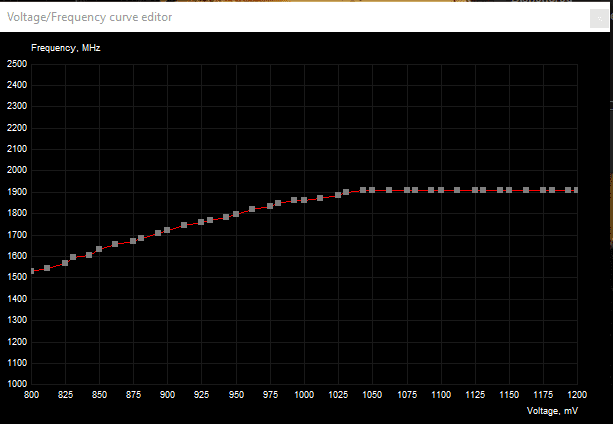Click the 1000 MHz label on frequency axis
Screen dimensions: 613x424
tap(17, 384)
